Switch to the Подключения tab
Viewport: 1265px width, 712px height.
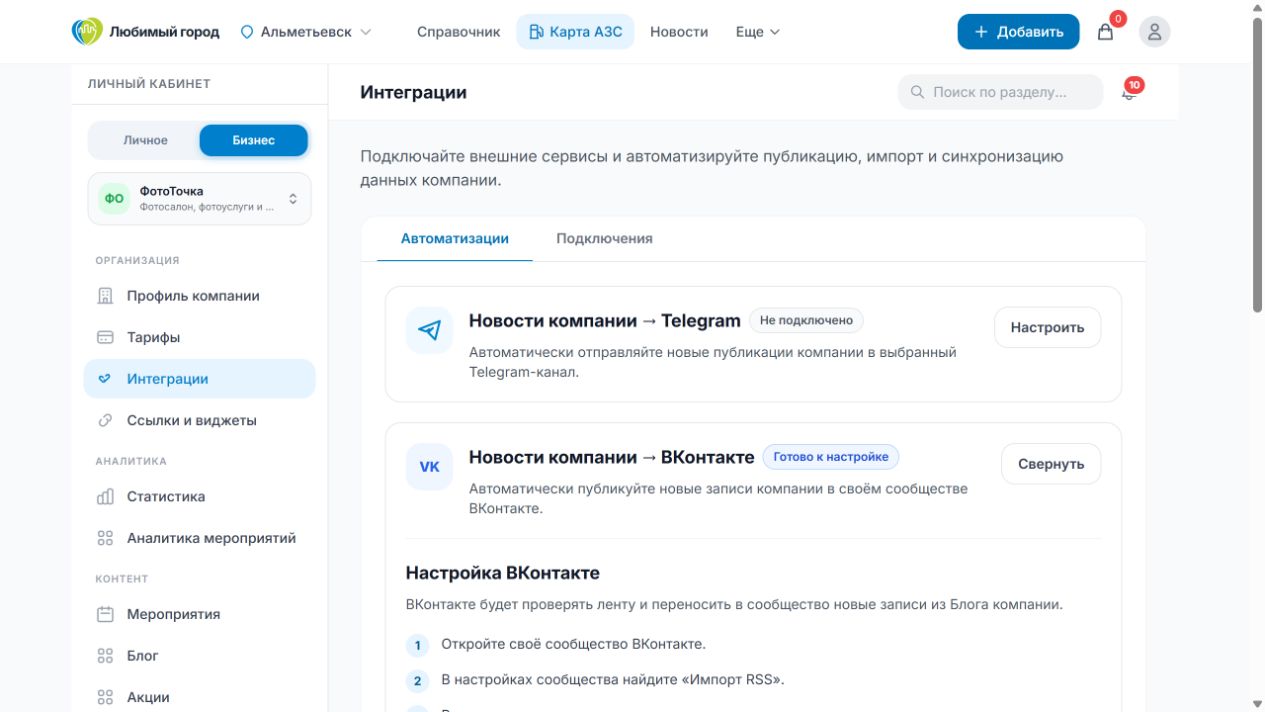point(604,239)
